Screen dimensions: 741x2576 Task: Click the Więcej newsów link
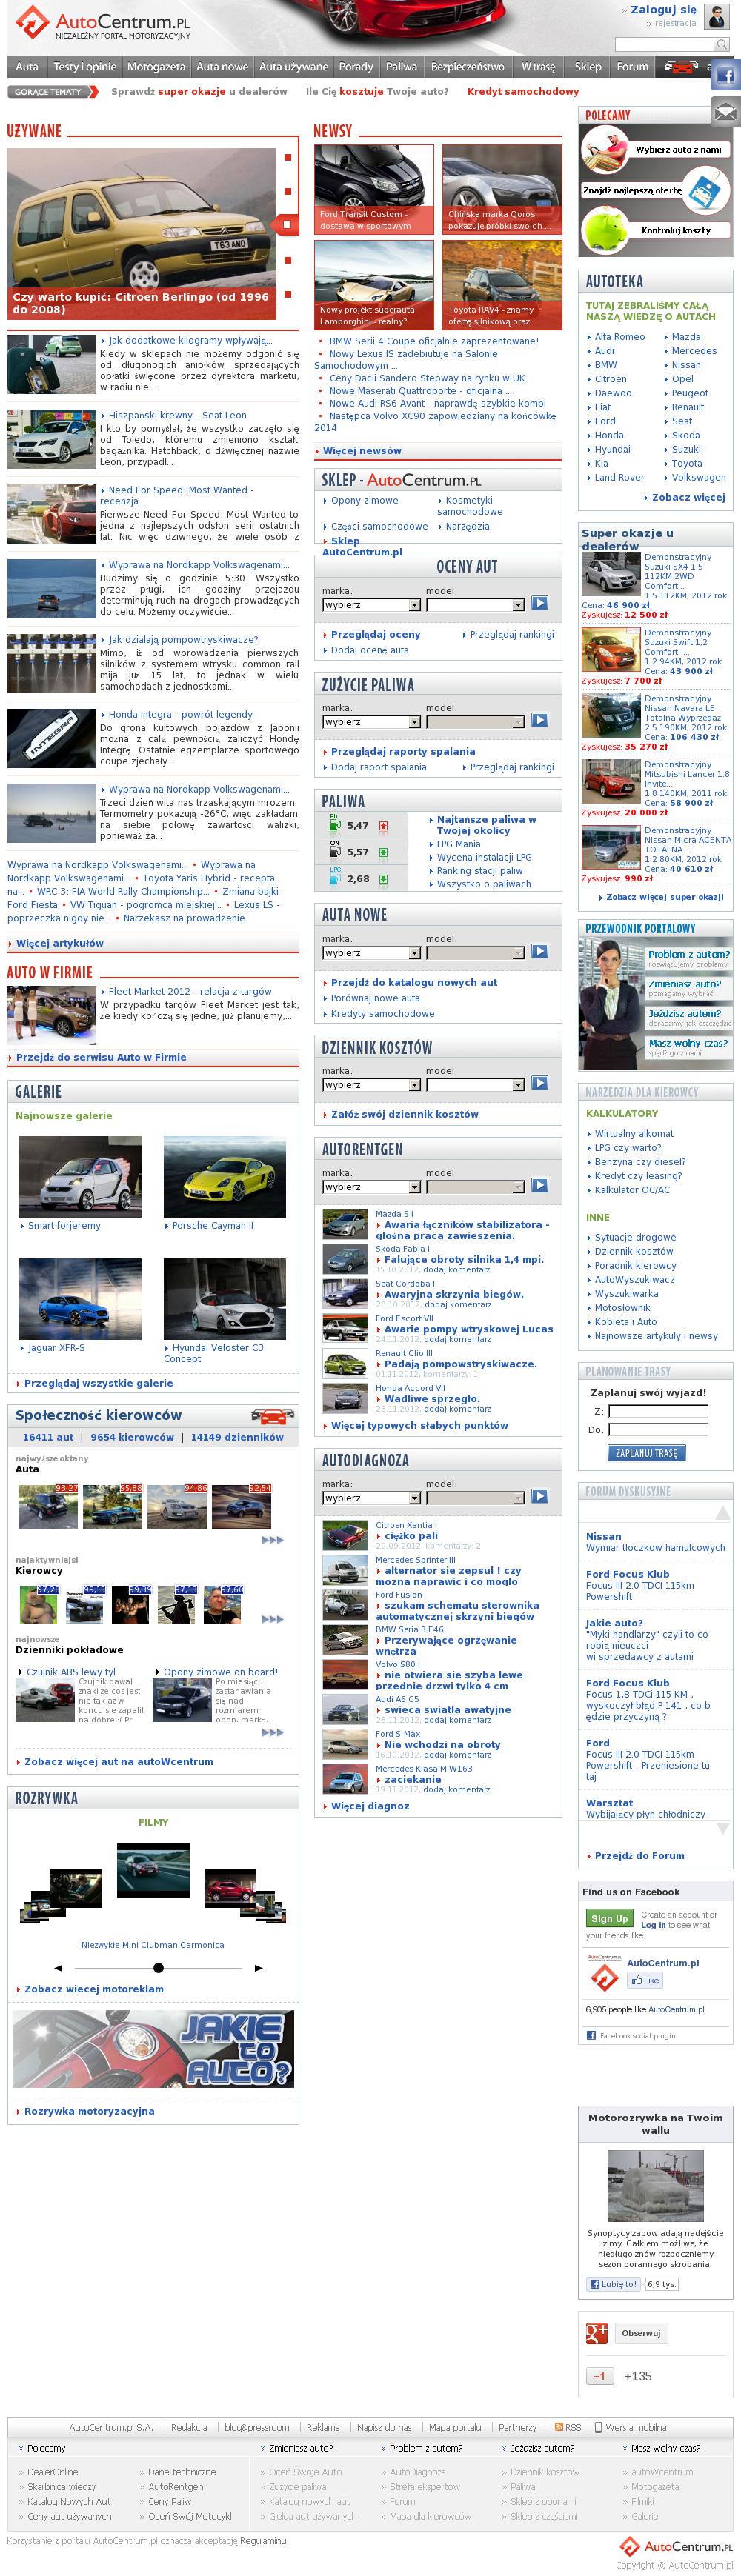[x=362, y=451]
